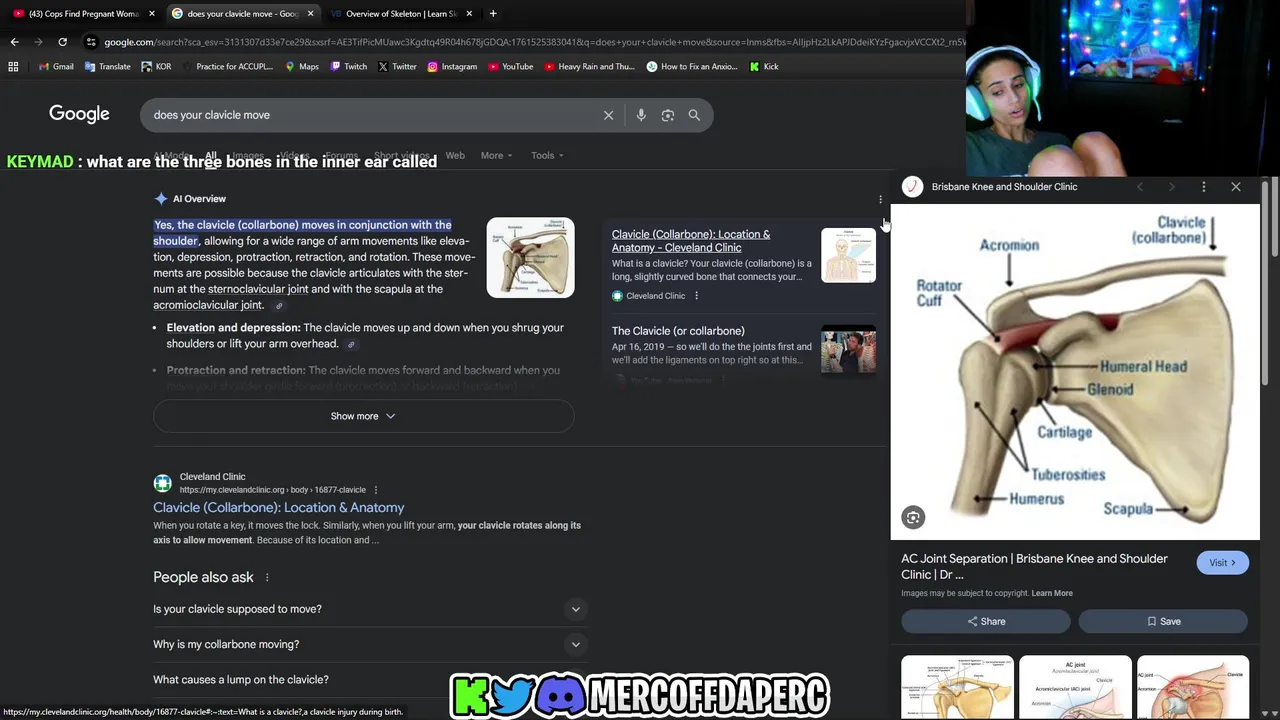This screenshot has height=720, width=1280.
Task: Open the Kick bookmark
Action: click(764, 67)
